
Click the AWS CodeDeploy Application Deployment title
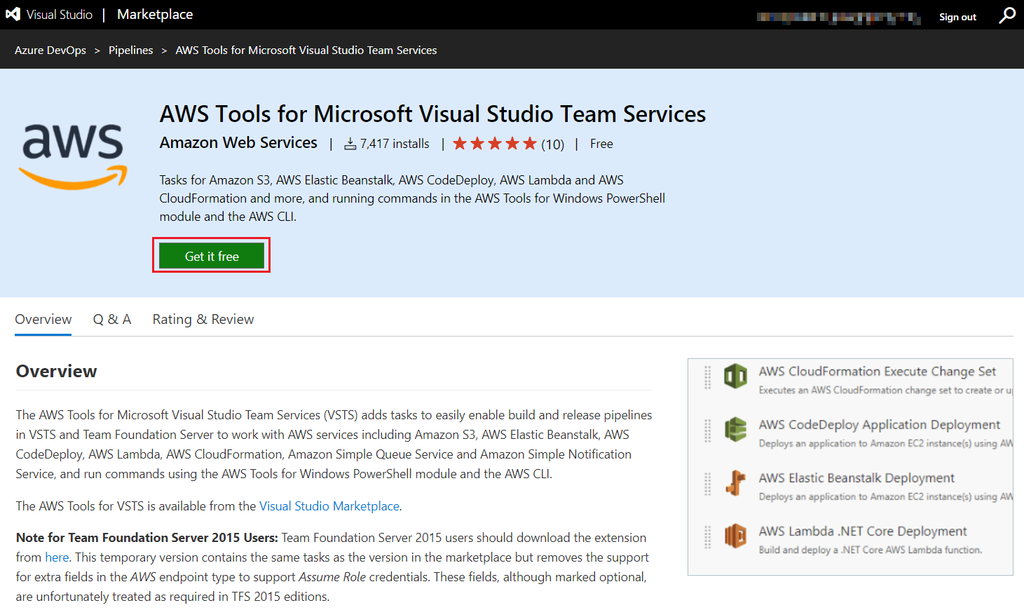click(x=879, y=425)
